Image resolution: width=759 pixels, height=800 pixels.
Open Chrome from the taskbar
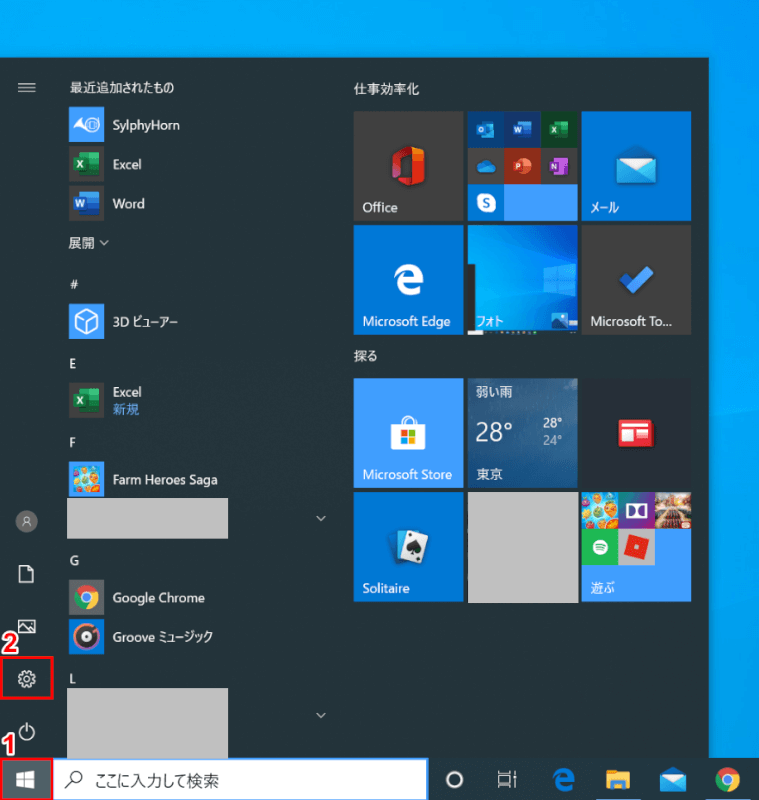[727, 779]
